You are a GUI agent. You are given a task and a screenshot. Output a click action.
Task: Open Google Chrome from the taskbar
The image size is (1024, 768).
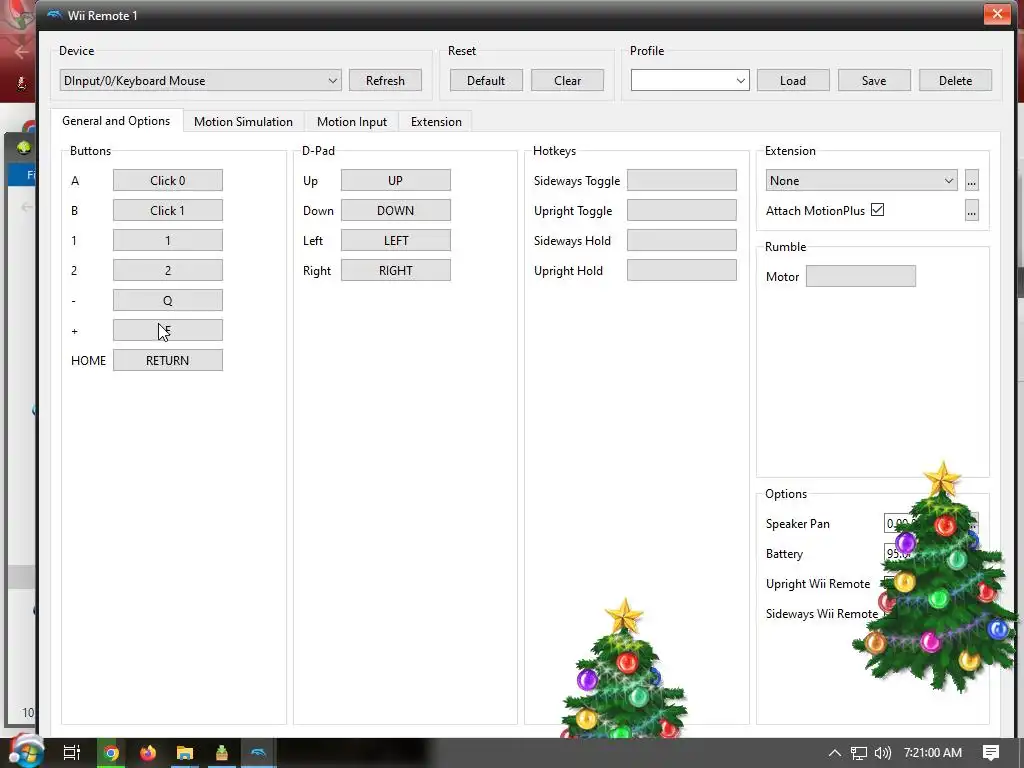tap(112, 753)
